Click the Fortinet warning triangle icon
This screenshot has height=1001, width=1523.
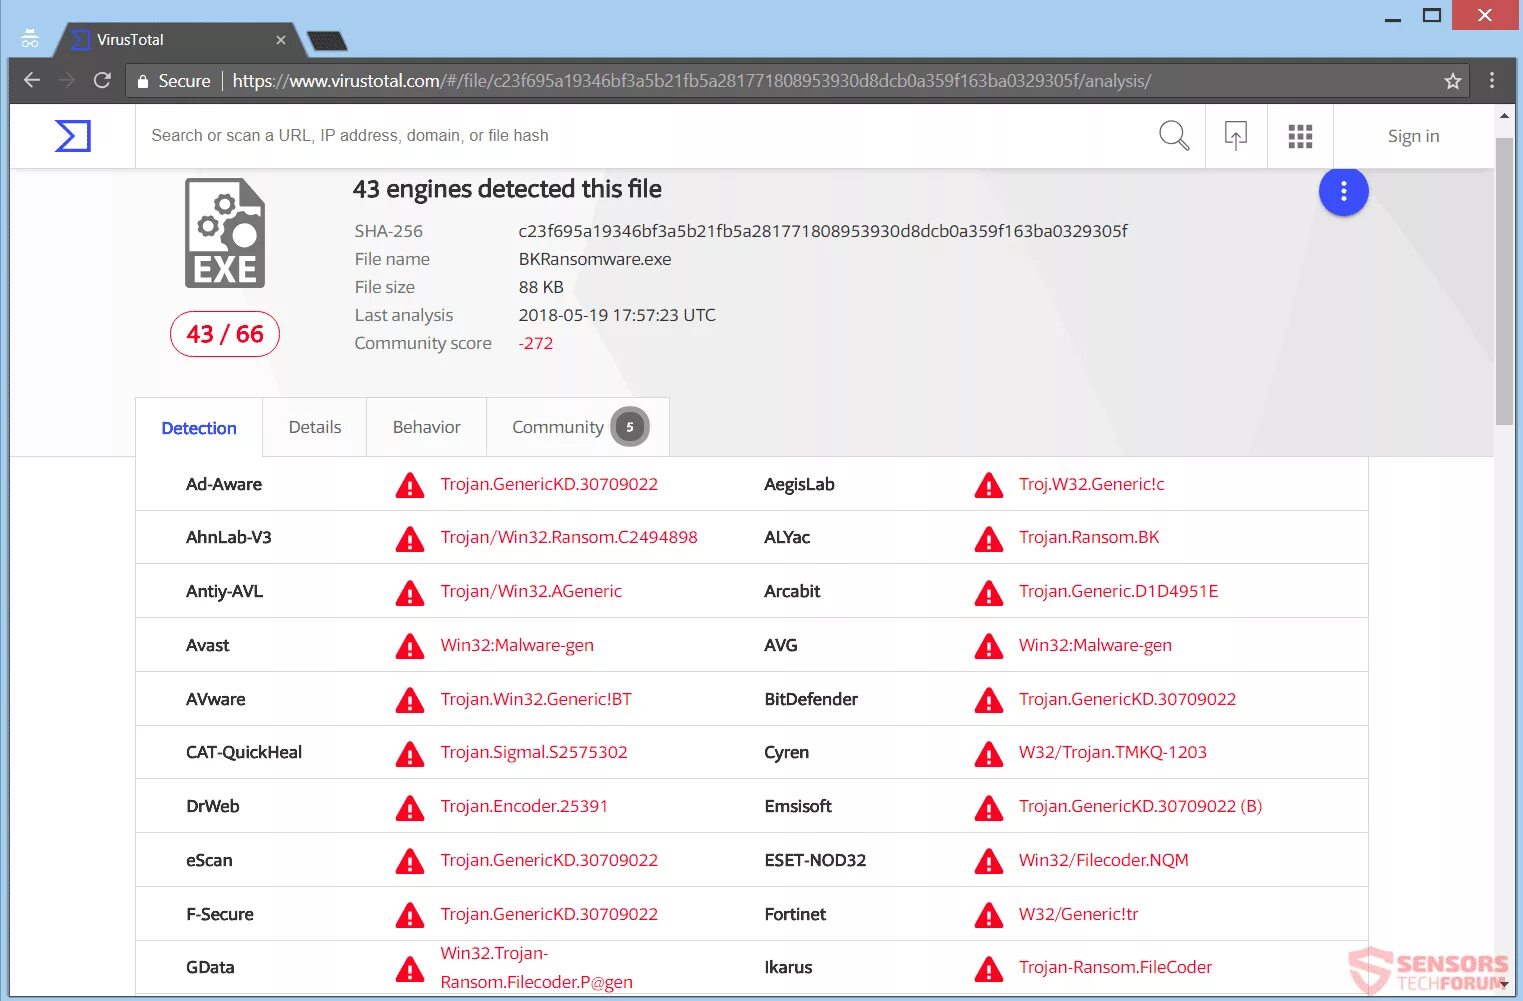point(988,915)
